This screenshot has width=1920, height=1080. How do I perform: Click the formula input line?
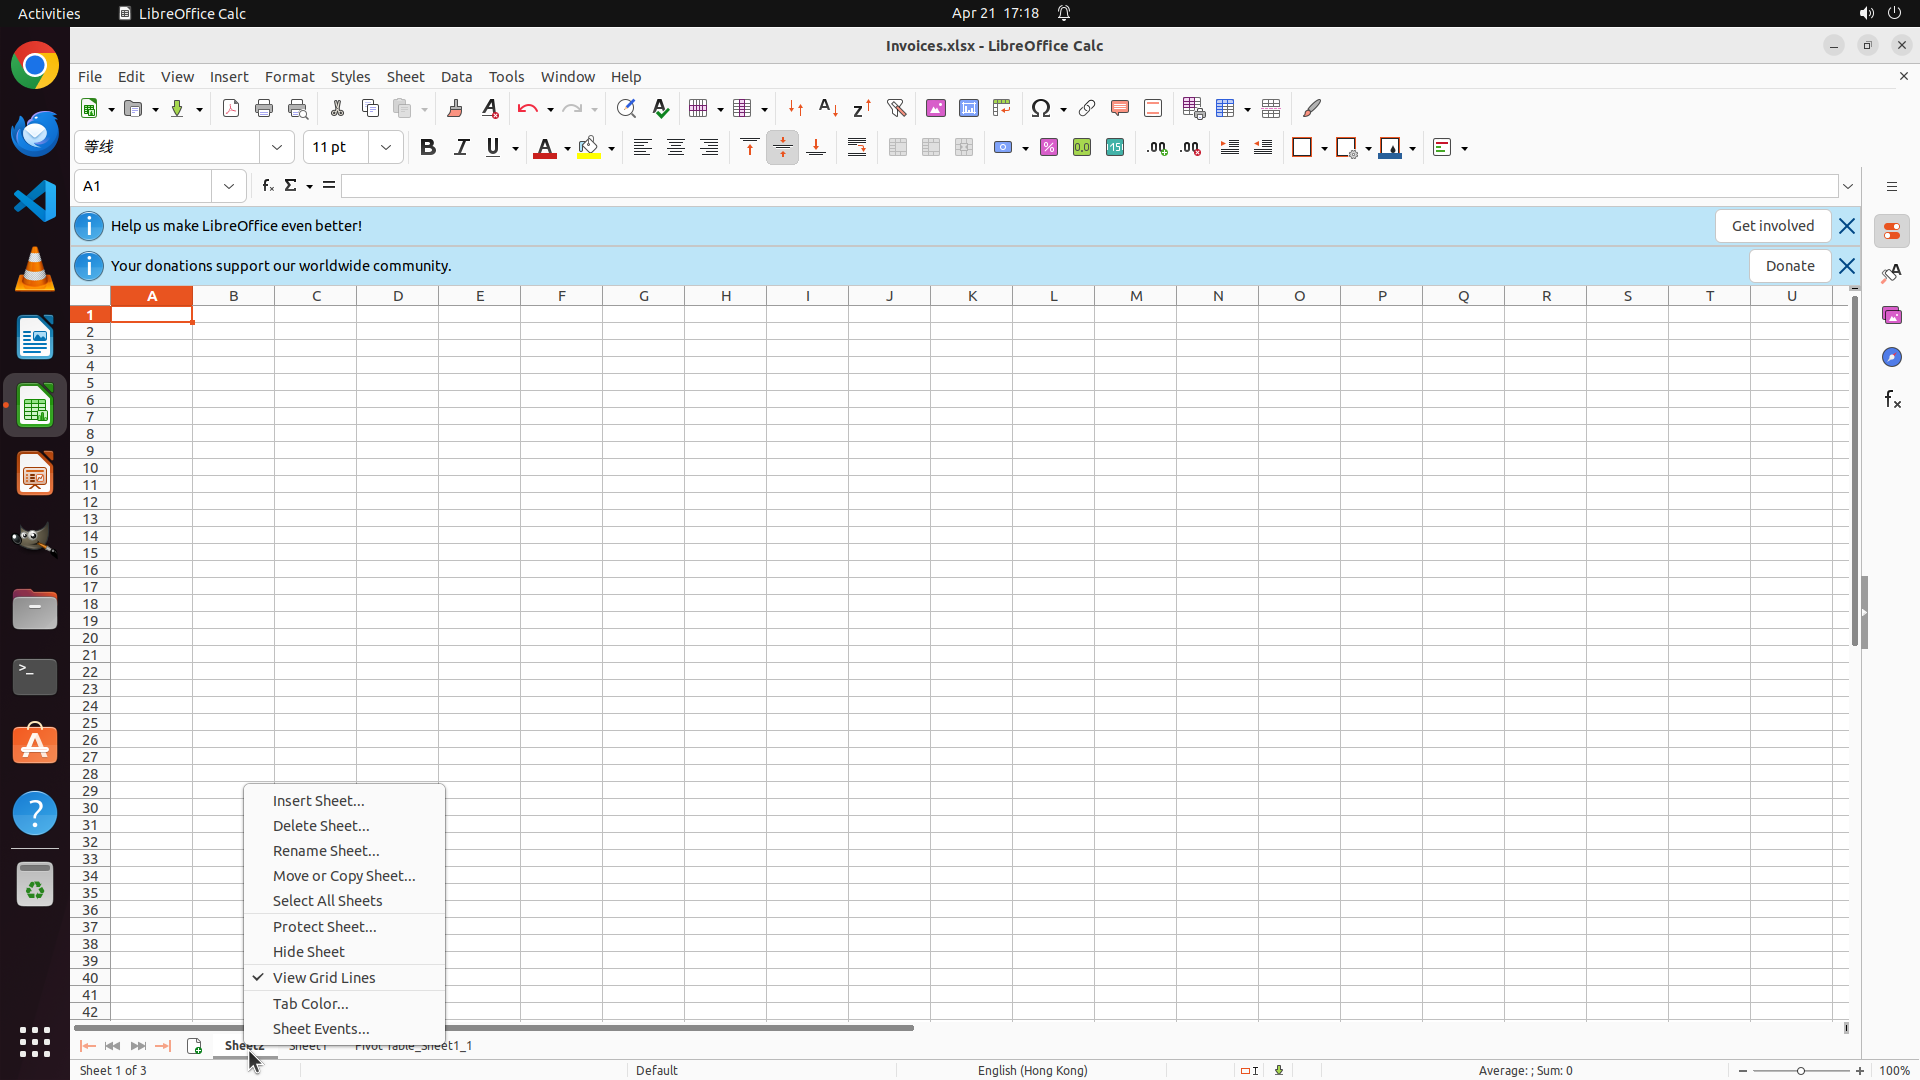pos(1088,186)
